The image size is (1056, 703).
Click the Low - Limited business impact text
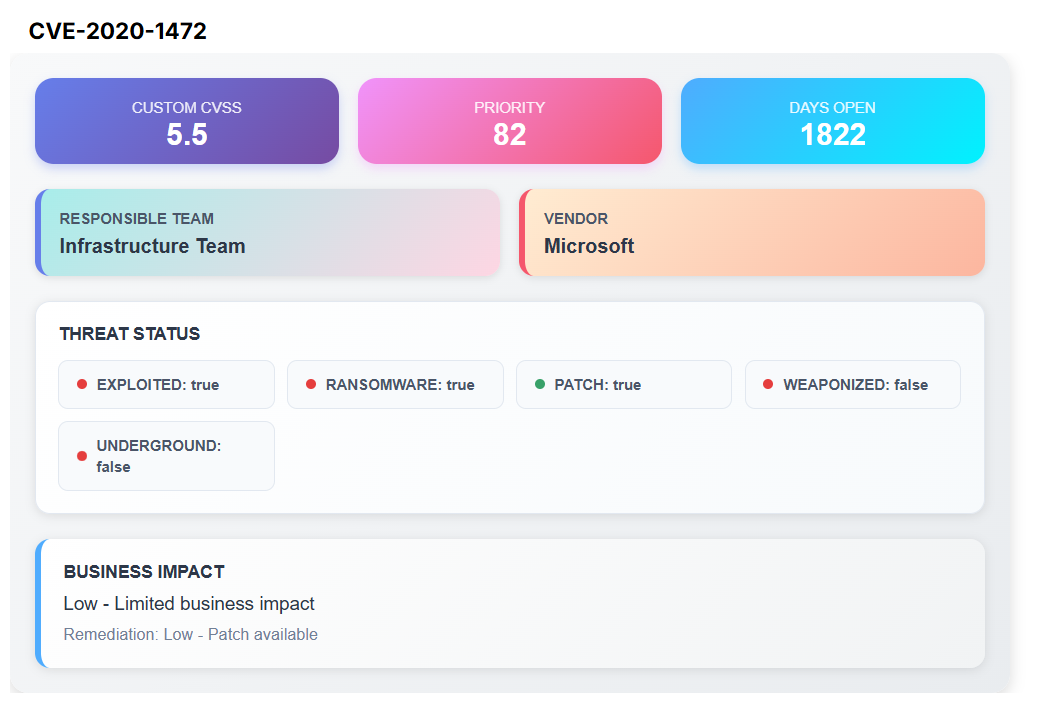189,604
